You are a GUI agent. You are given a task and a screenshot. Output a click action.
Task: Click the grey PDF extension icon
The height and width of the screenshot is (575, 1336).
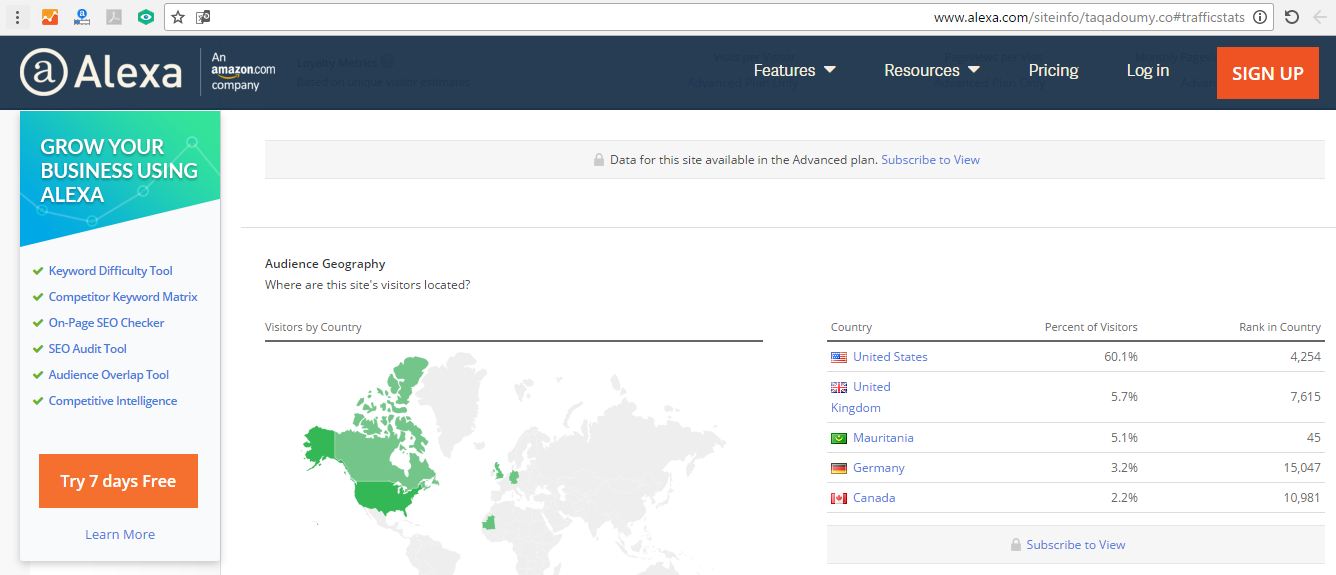pos(114,17)
